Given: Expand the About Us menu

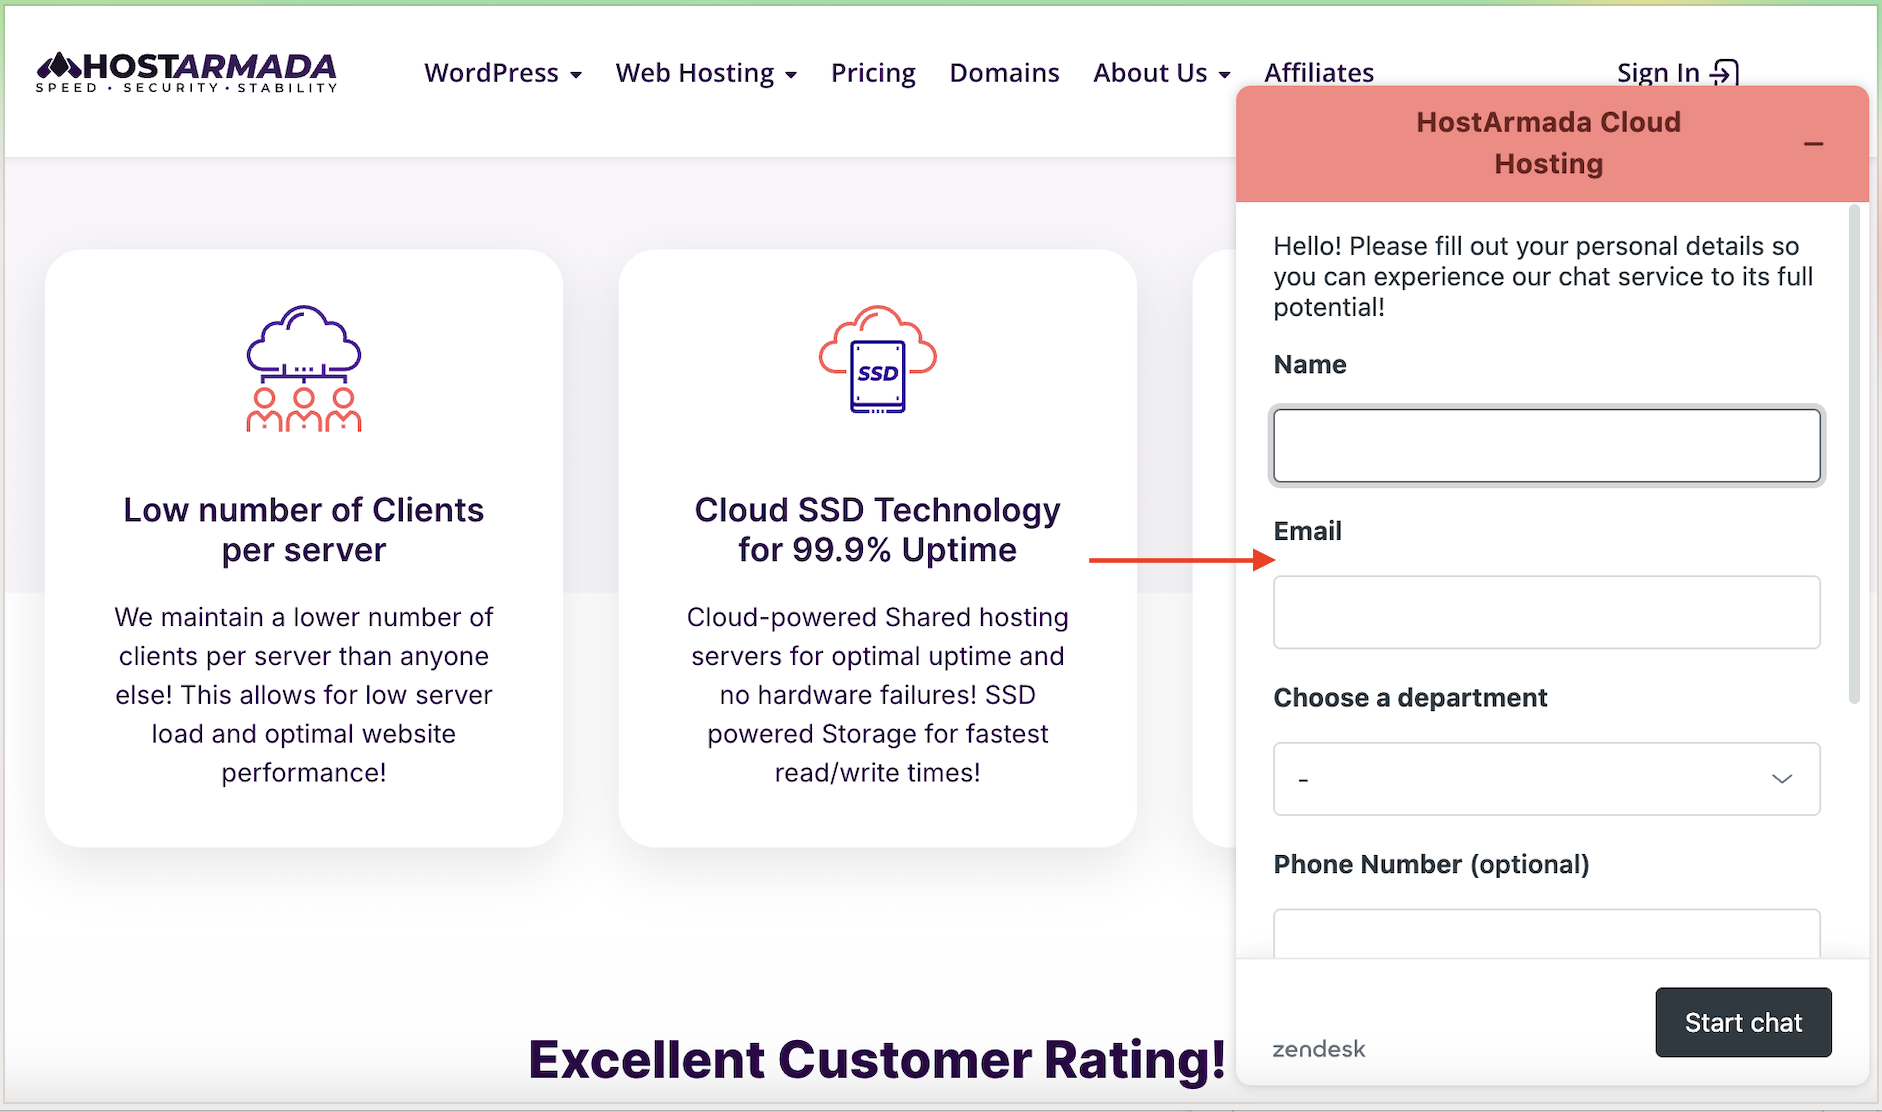Looking at the screenshot, I should click(x=1161, y=73).
